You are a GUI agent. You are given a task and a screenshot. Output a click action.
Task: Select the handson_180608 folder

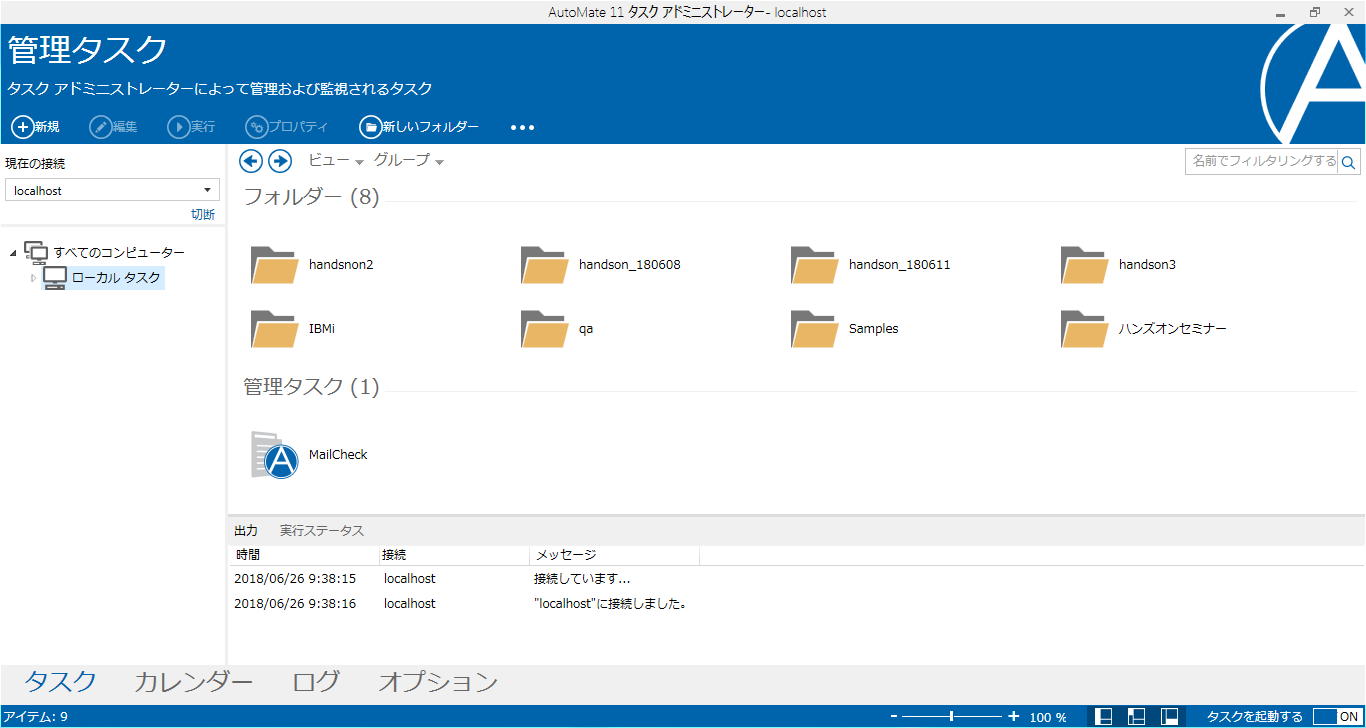coord(600,265)
